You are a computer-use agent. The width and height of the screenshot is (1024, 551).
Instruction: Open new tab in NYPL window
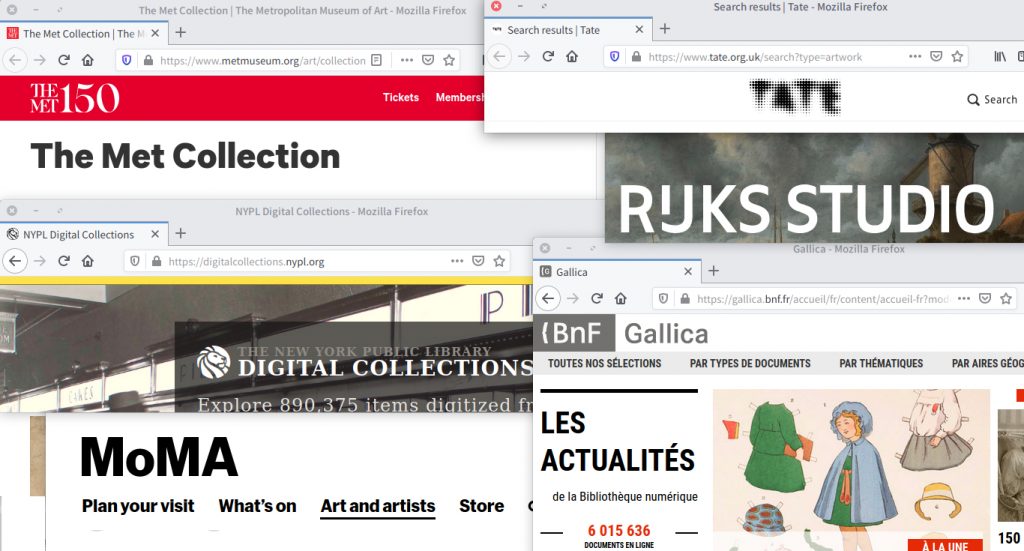tap(181, 233)
